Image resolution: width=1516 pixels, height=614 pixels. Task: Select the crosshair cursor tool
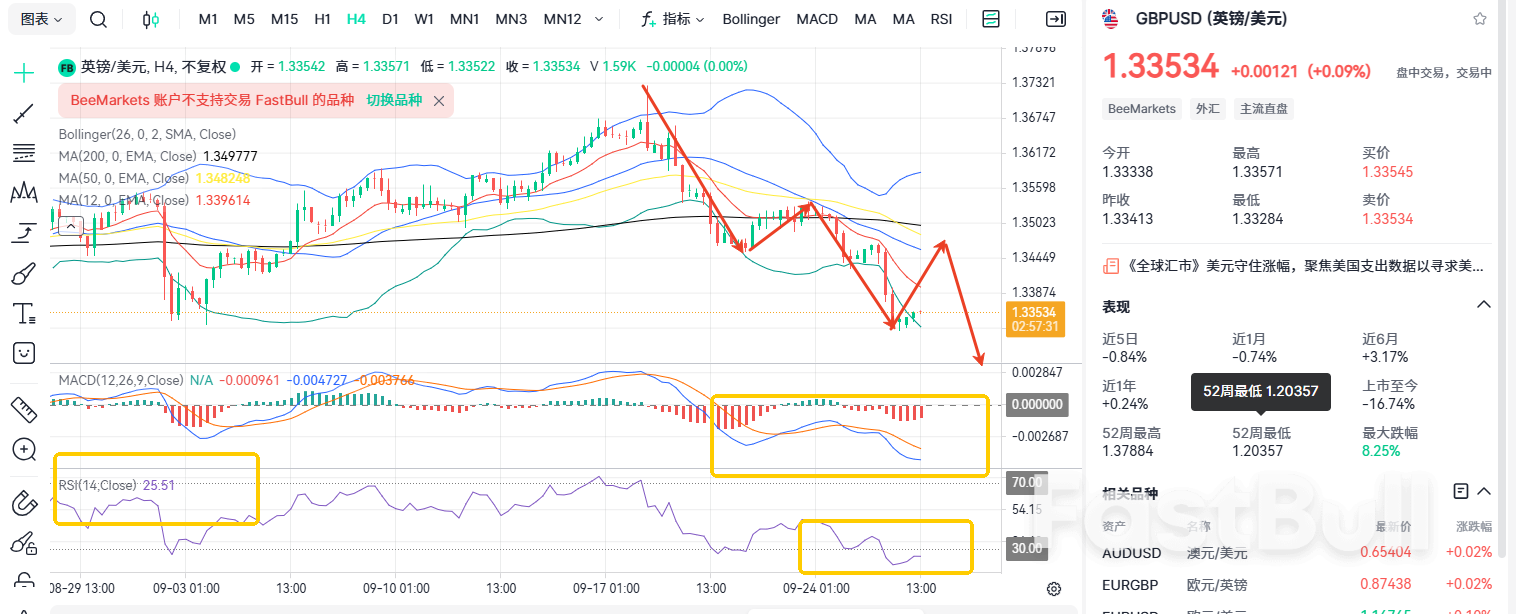point(24,72)
